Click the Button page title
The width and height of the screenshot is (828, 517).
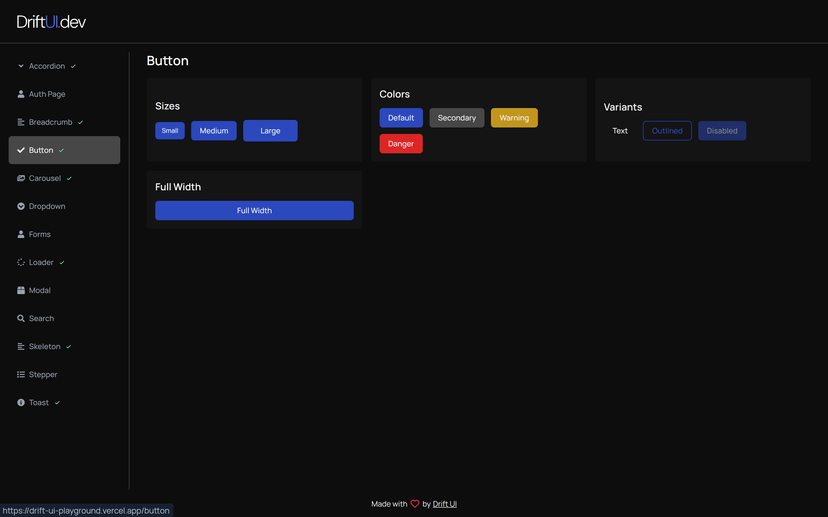click(167, 61)
